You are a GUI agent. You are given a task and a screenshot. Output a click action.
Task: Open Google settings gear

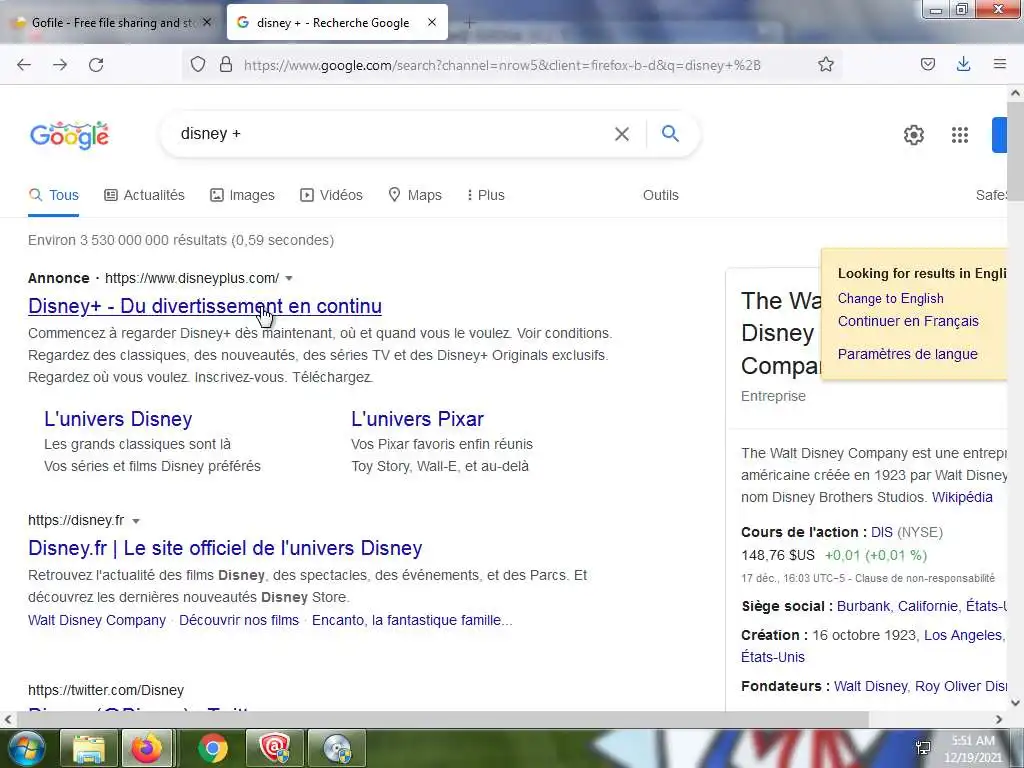pyautogui.click(x=914, y=135)
